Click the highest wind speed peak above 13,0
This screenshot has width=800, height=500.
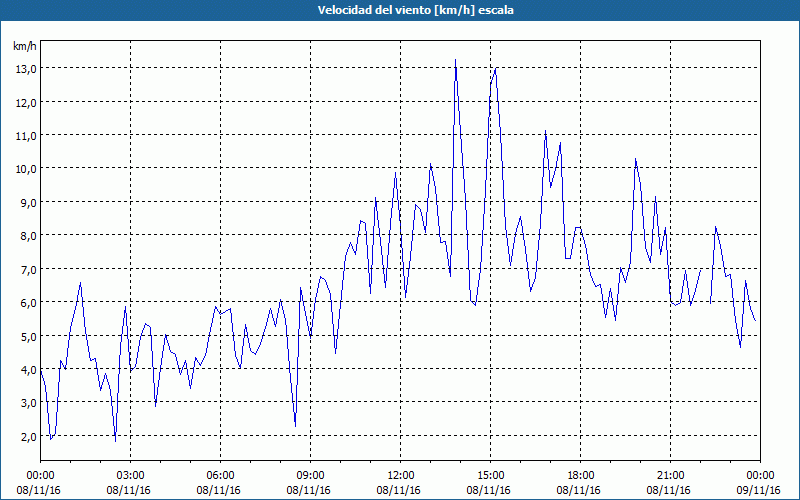[456, 60]
